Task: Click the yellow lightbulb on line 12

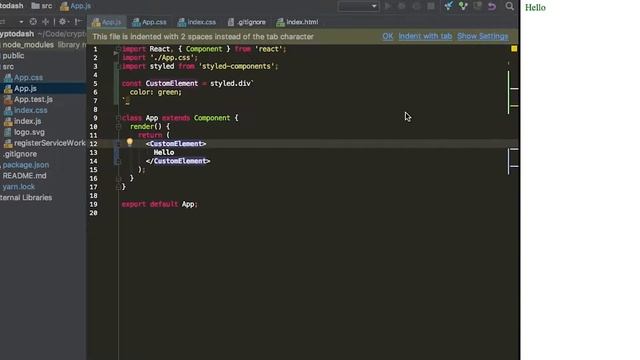Action: (x=130, y=142)
